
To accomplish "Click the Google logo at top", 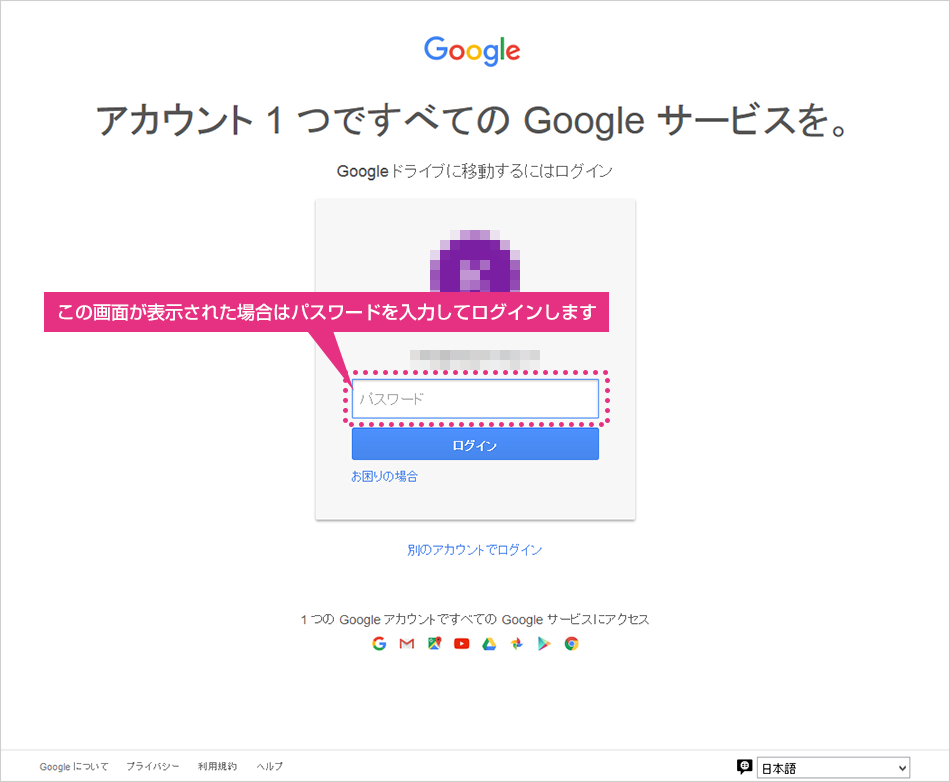I will pyautogui.click(x=472, y=50).
